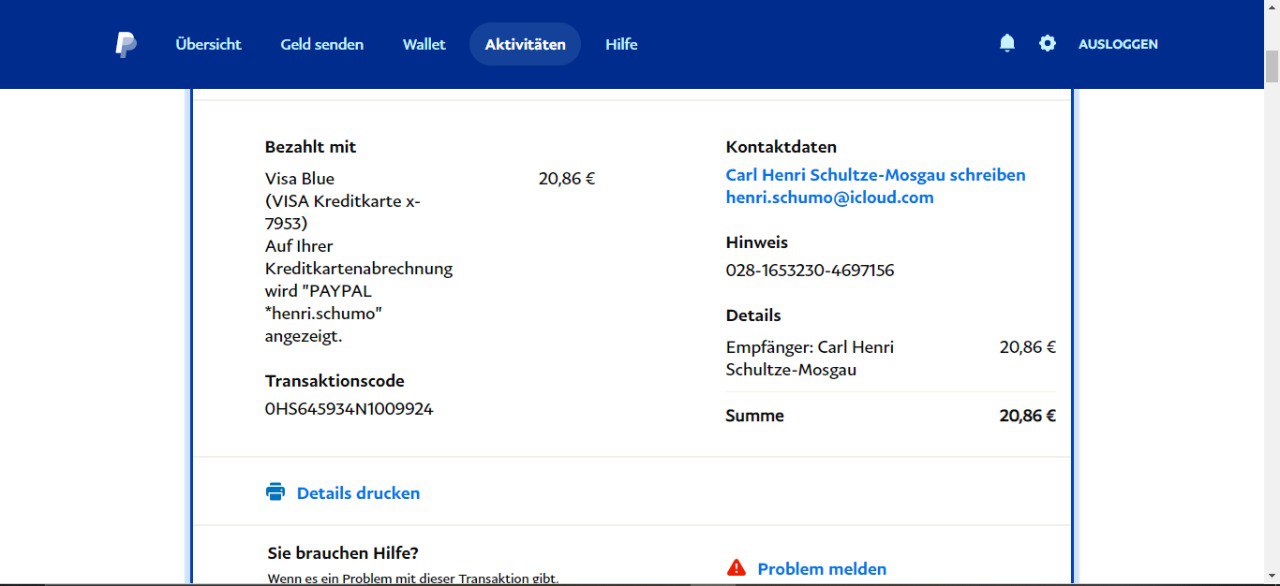Click the red warning triangle icon
This screenshot has width=1280, height=586.
coord(736,568)
